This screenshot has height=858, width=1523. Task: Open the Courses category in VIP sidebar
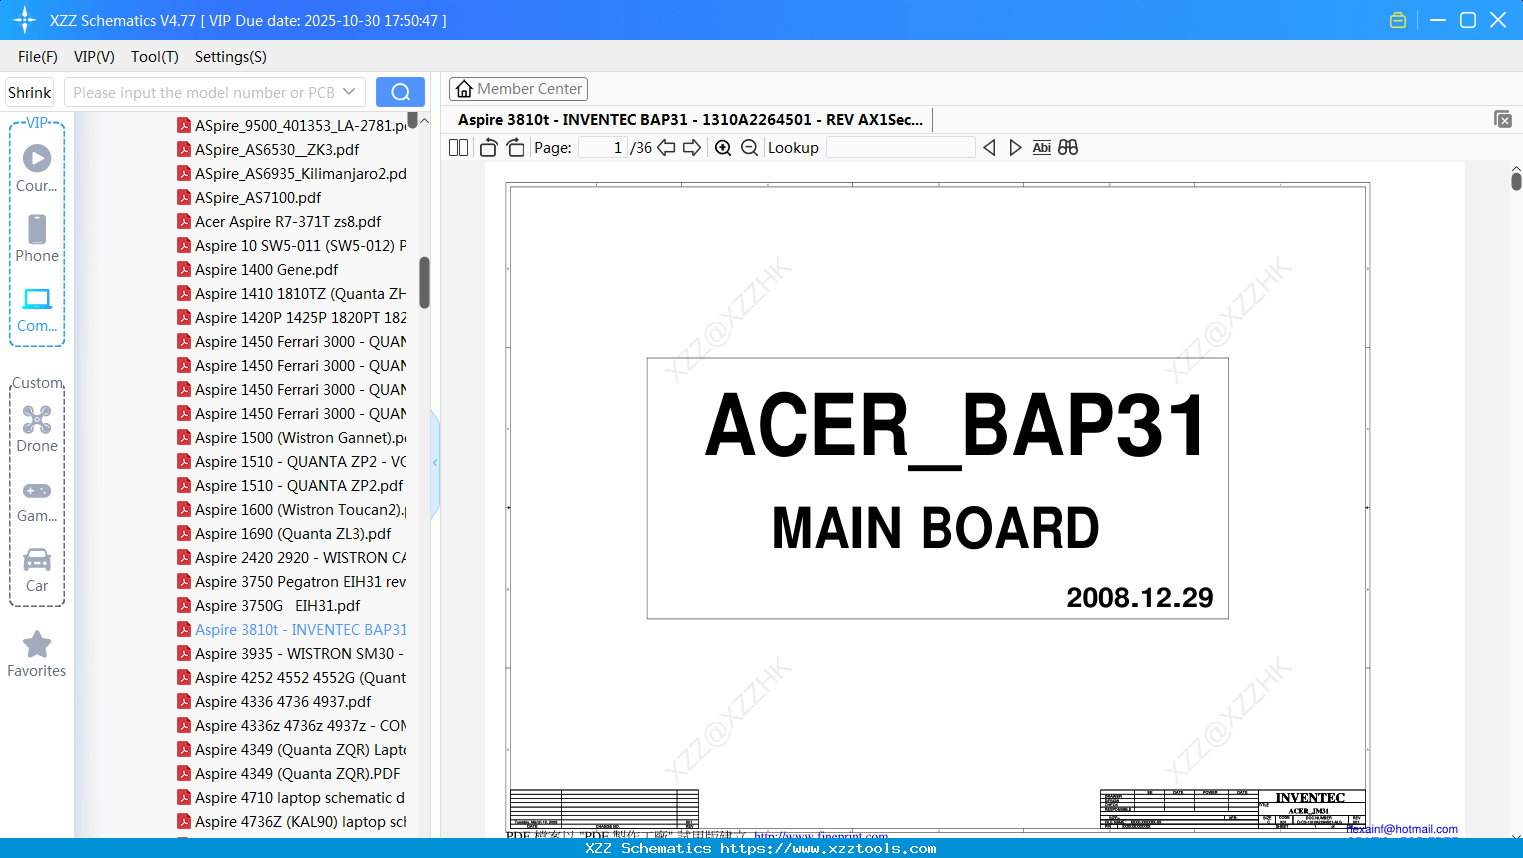pos(37,168)
